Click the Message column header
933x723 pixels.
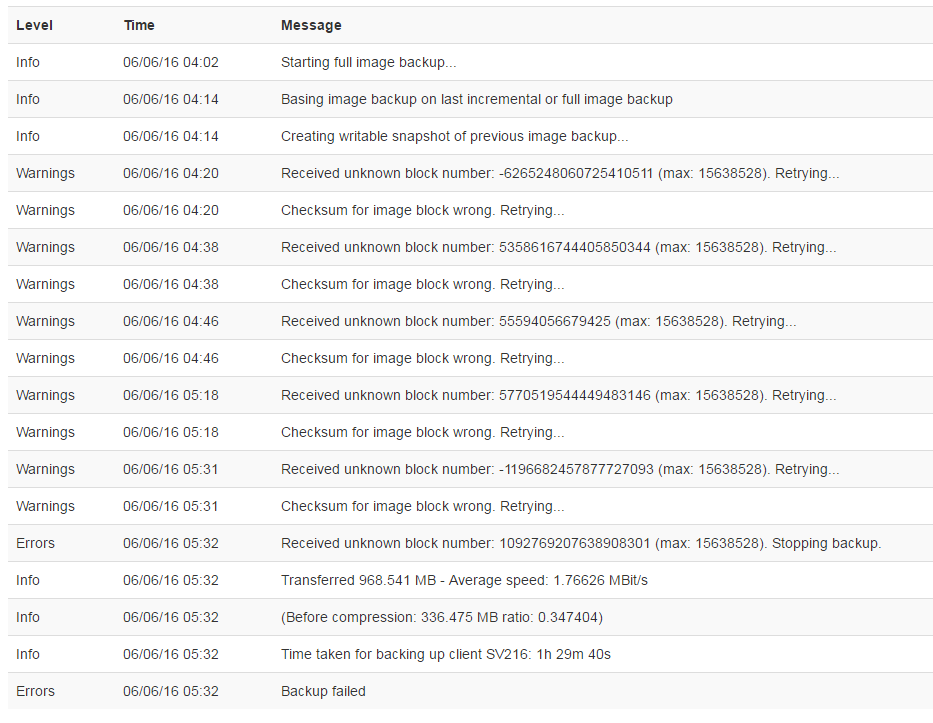(x=311, y=25)
